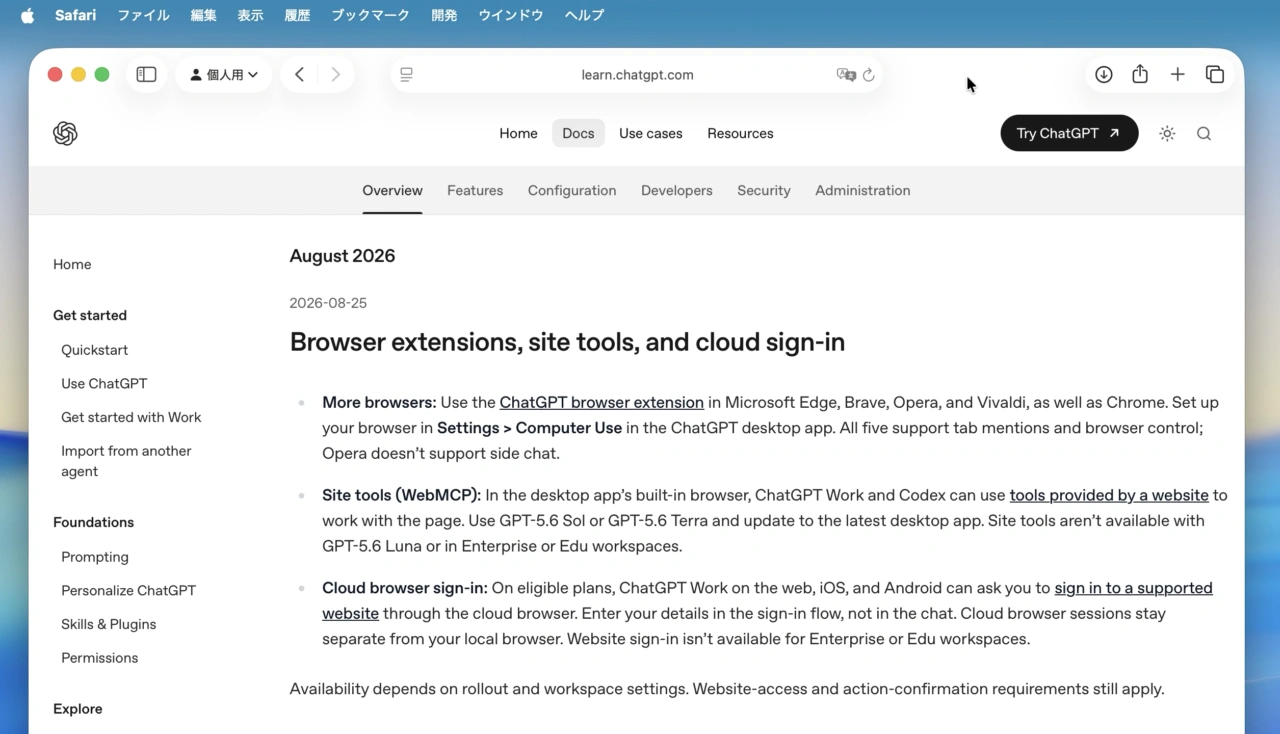The height and width of the screenshot is (734, 1280).
Task: Switch to the Features tab
Action: 475,190
